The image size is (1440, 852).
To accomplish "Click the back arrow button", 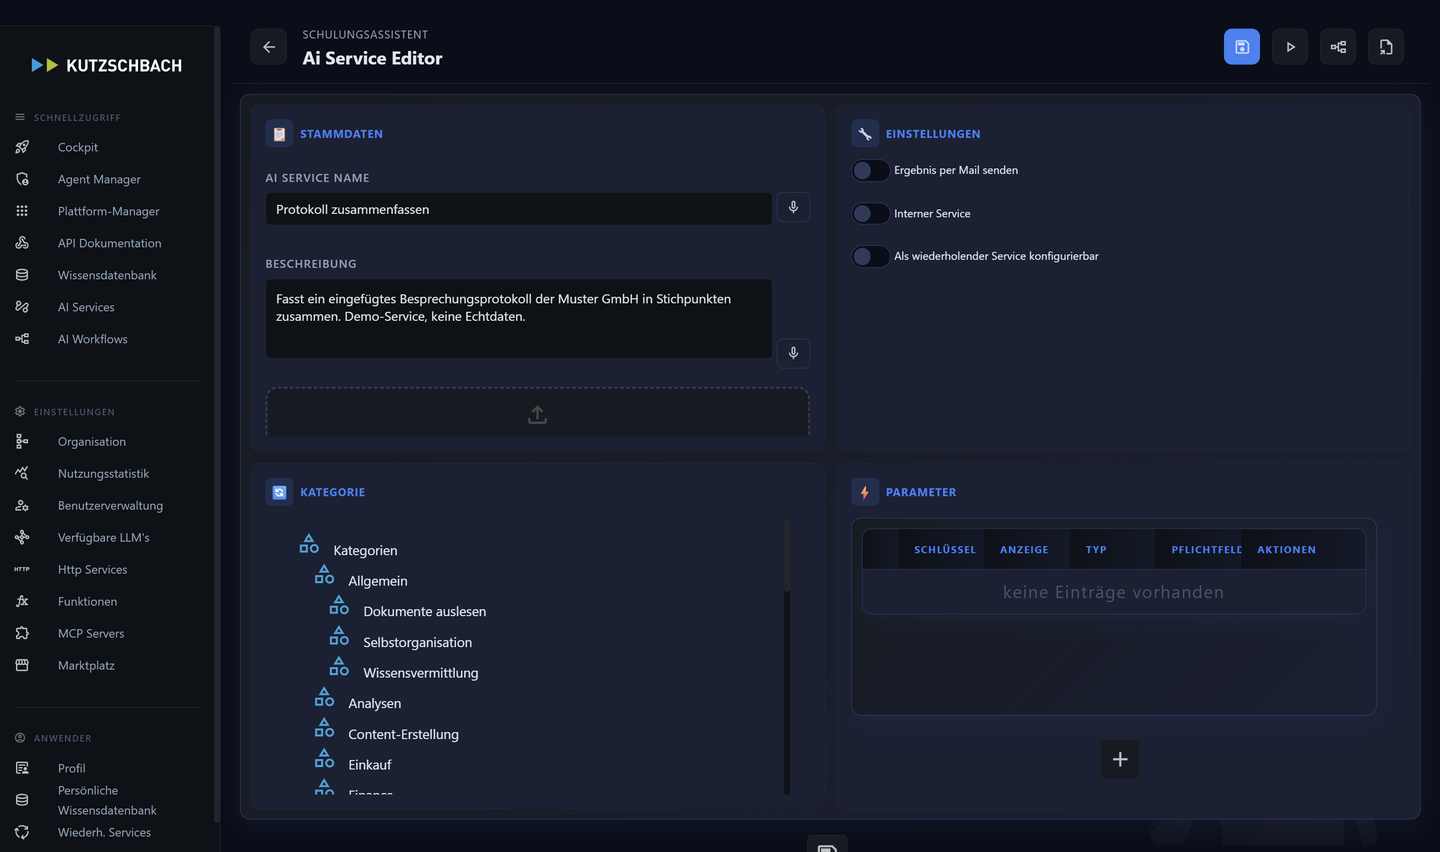I will tap(268, 47).
